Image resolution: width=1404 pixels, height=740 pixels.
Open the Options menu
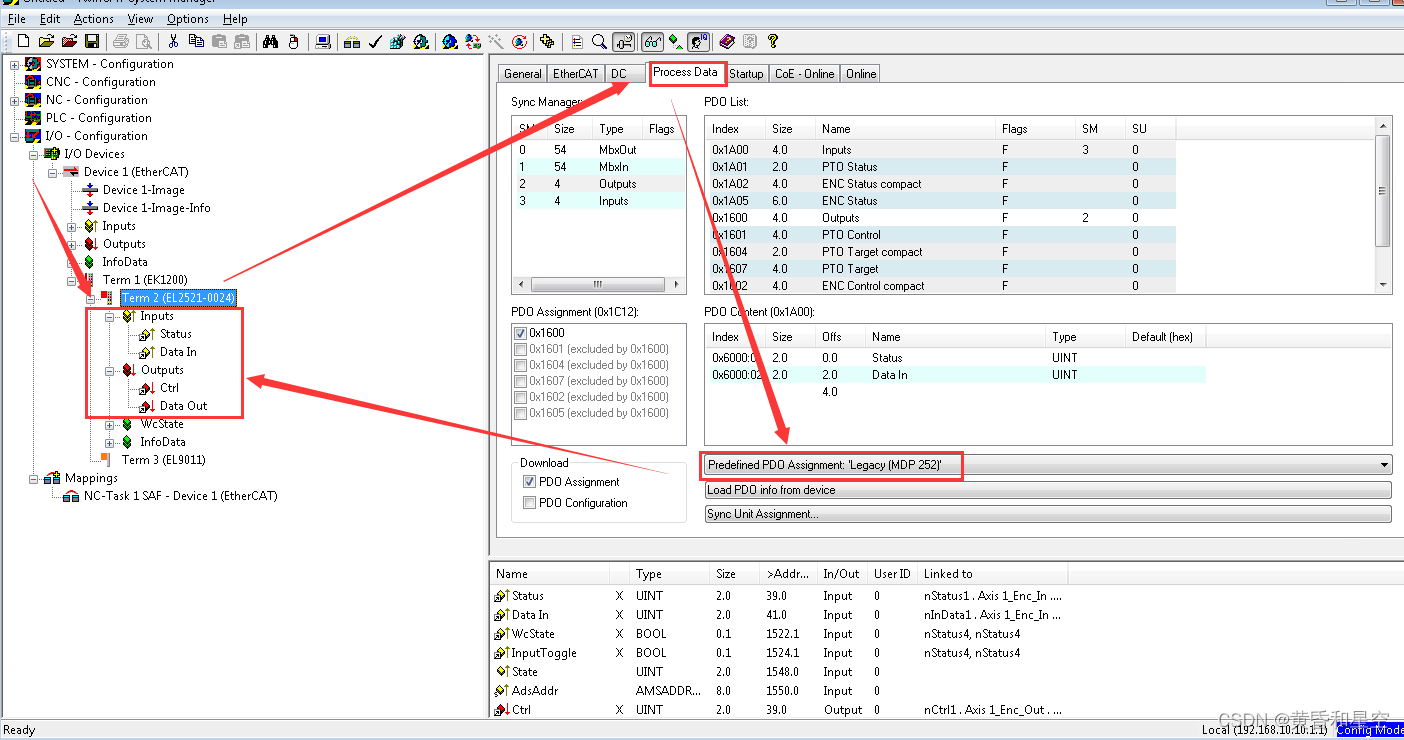tap(188, 19)
